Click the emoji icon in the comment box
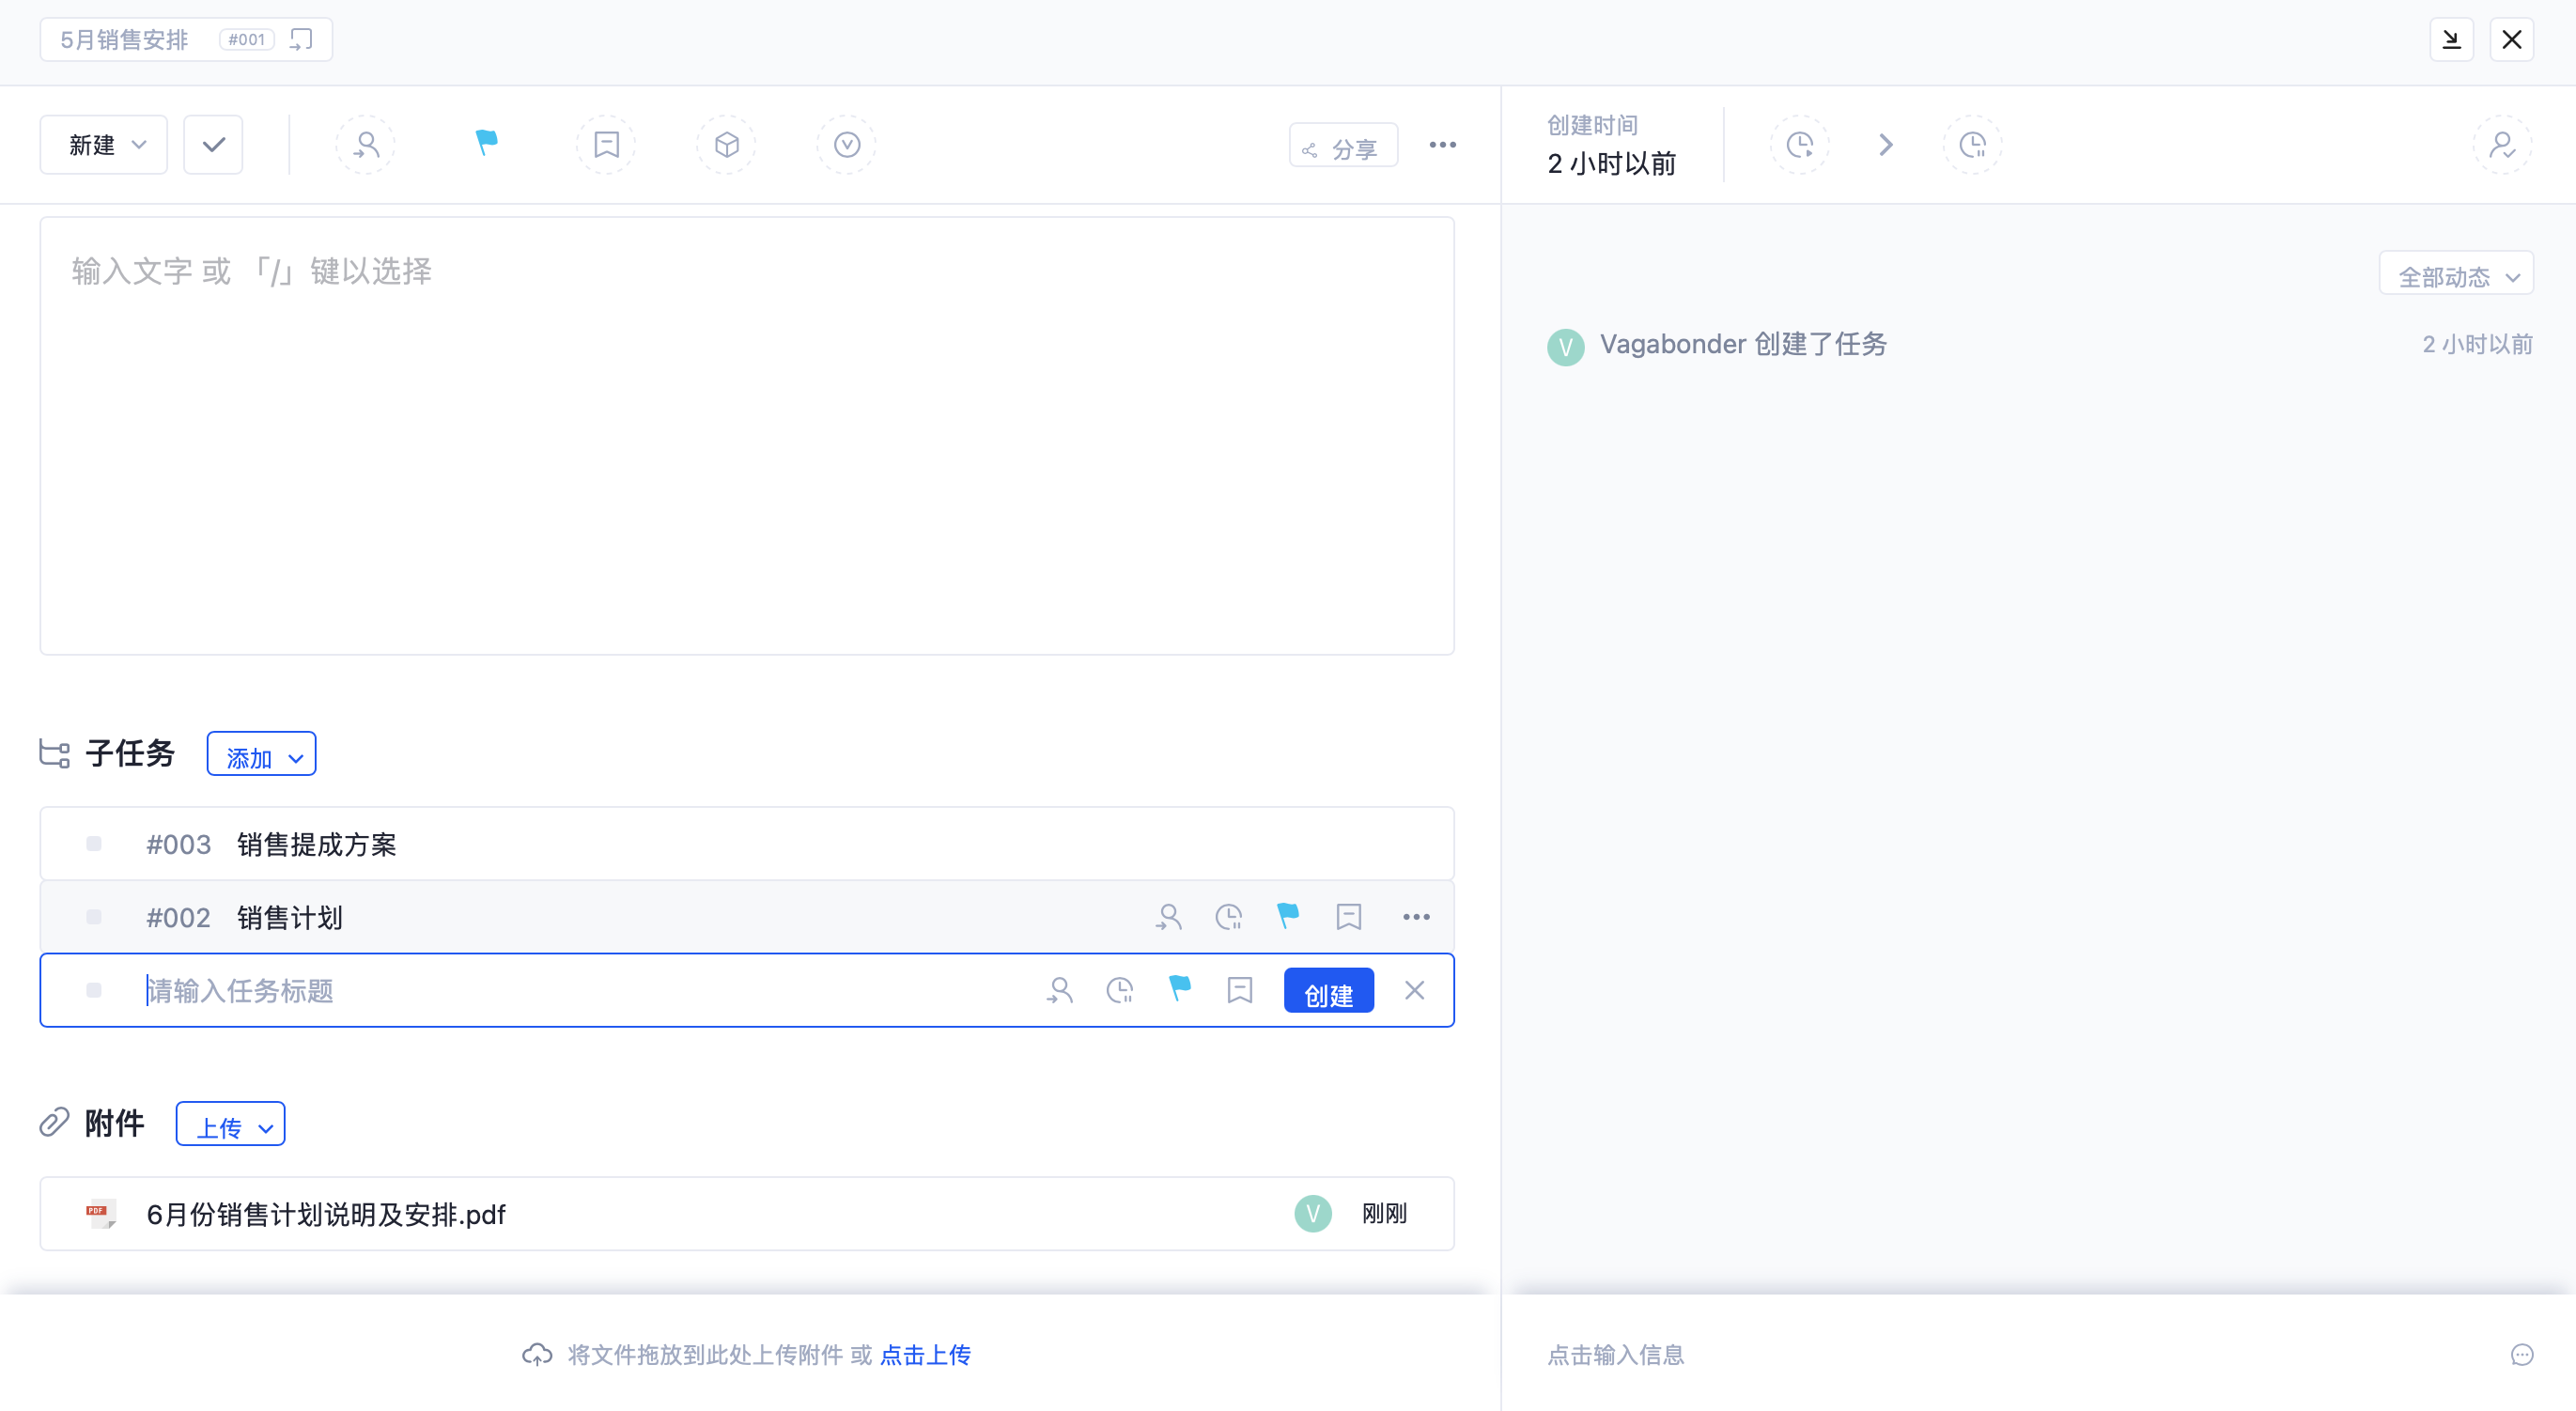Screen dimensions: 2576x1411 pos(2522,1354)
